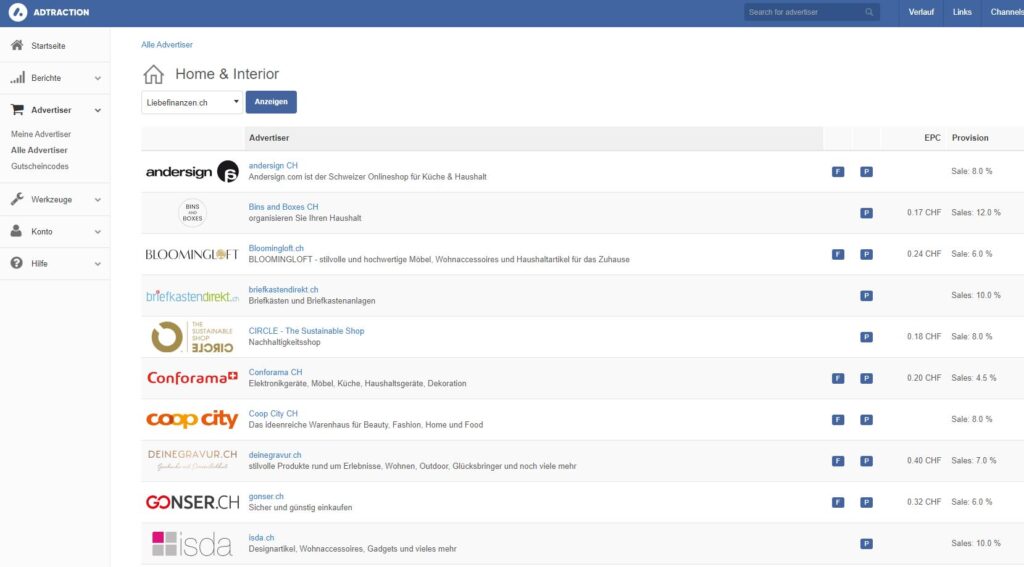This screenshot has width=1024, height=567.
Task: Click the Startseite home icon
Action: click(17, 45)
